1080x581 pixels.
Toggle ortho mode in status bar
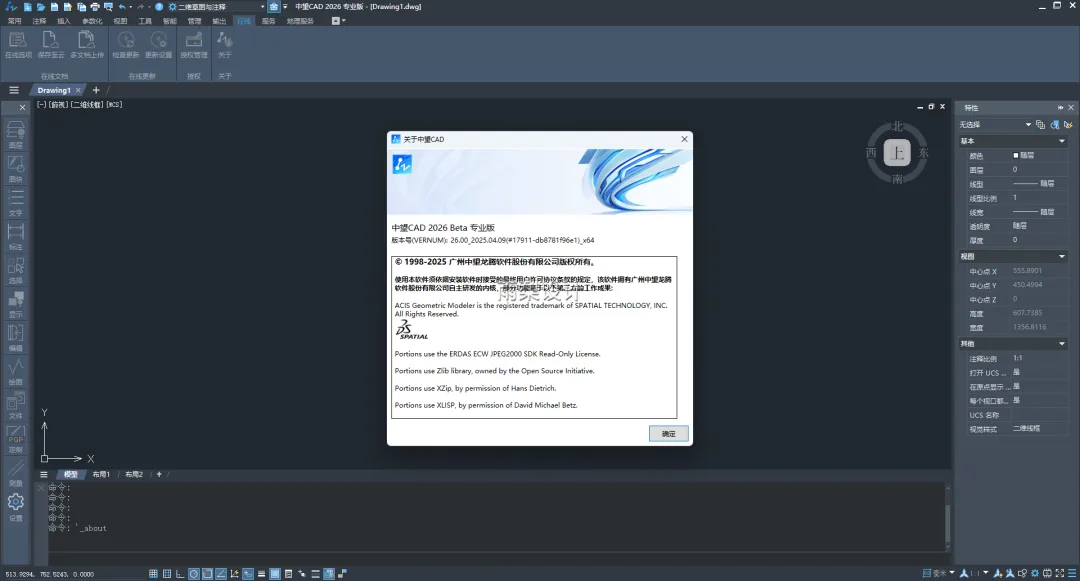(180, 573)
